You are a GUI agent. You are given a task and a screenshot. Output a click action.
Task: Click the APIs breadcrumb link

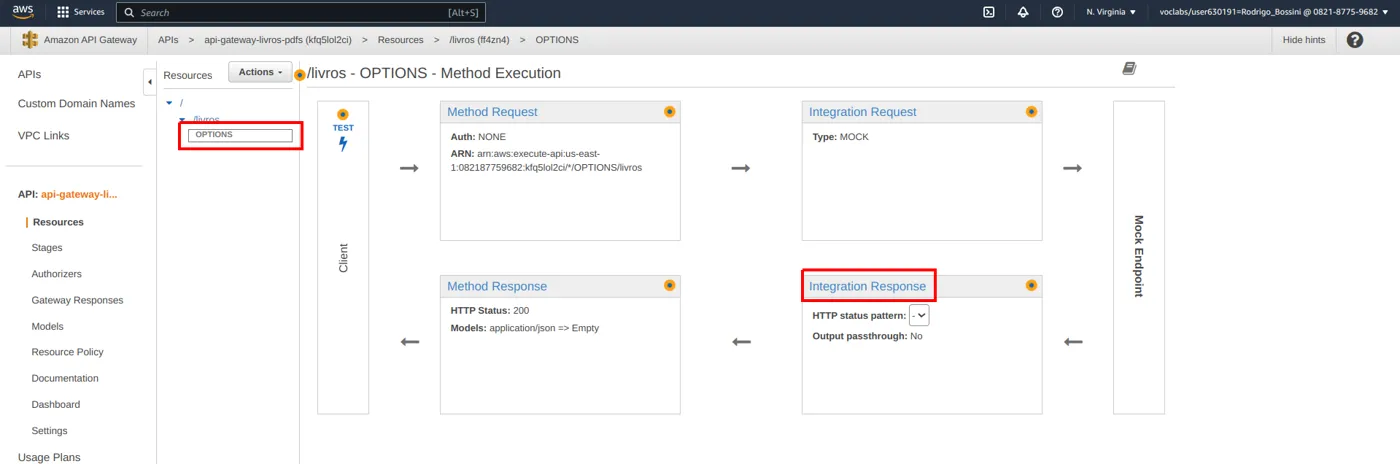pyautogui.click(x=168, y=40)
